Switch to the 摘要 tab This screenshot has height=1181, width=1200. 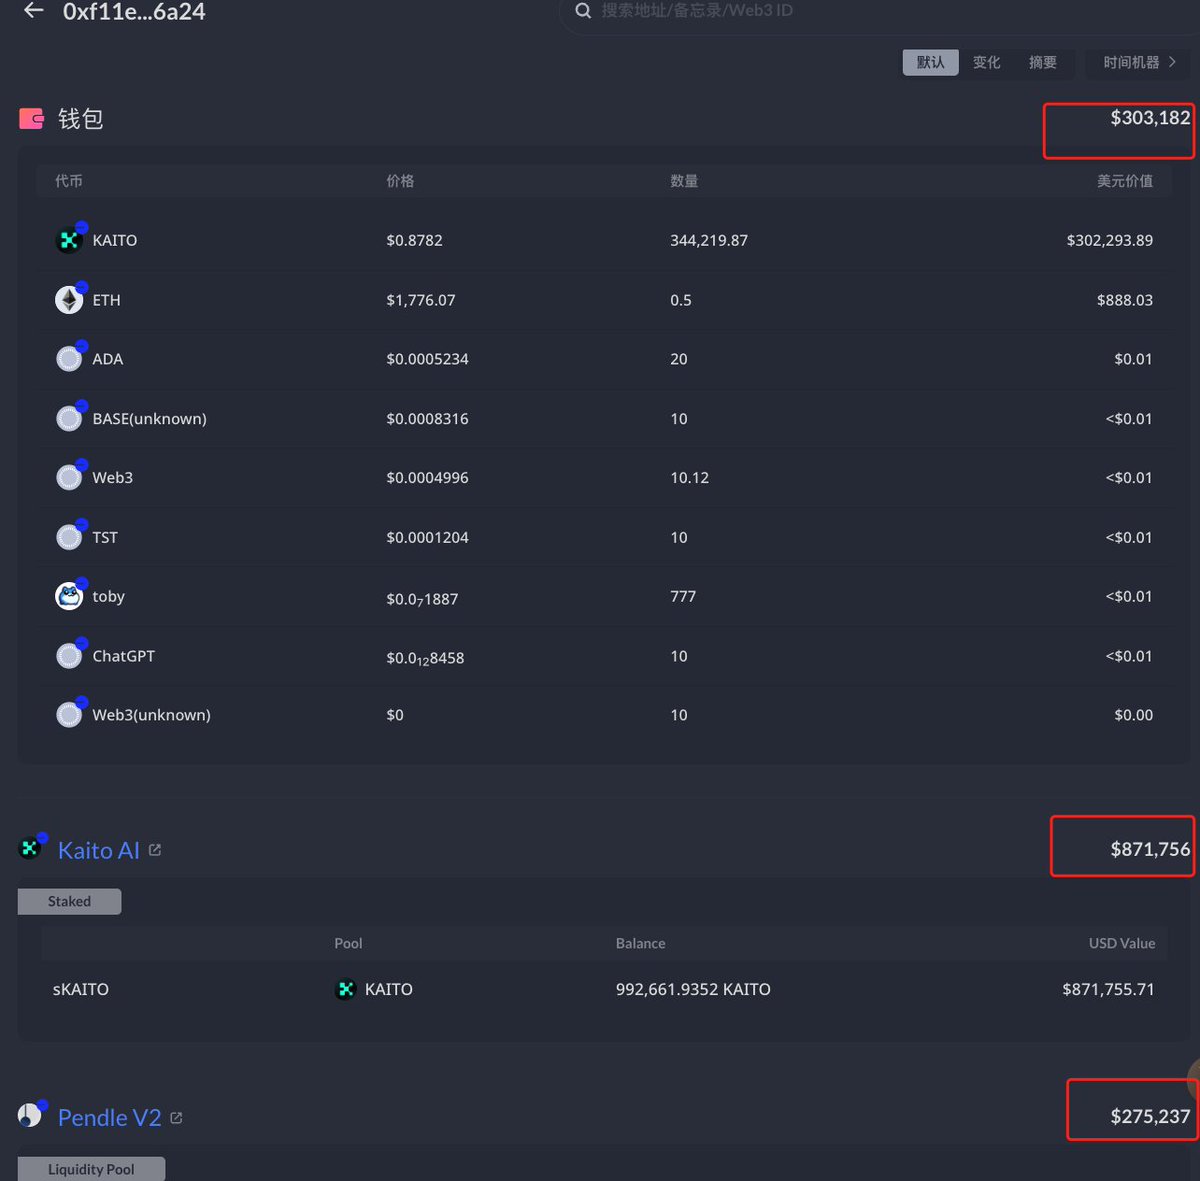(x=1043, y=62)
